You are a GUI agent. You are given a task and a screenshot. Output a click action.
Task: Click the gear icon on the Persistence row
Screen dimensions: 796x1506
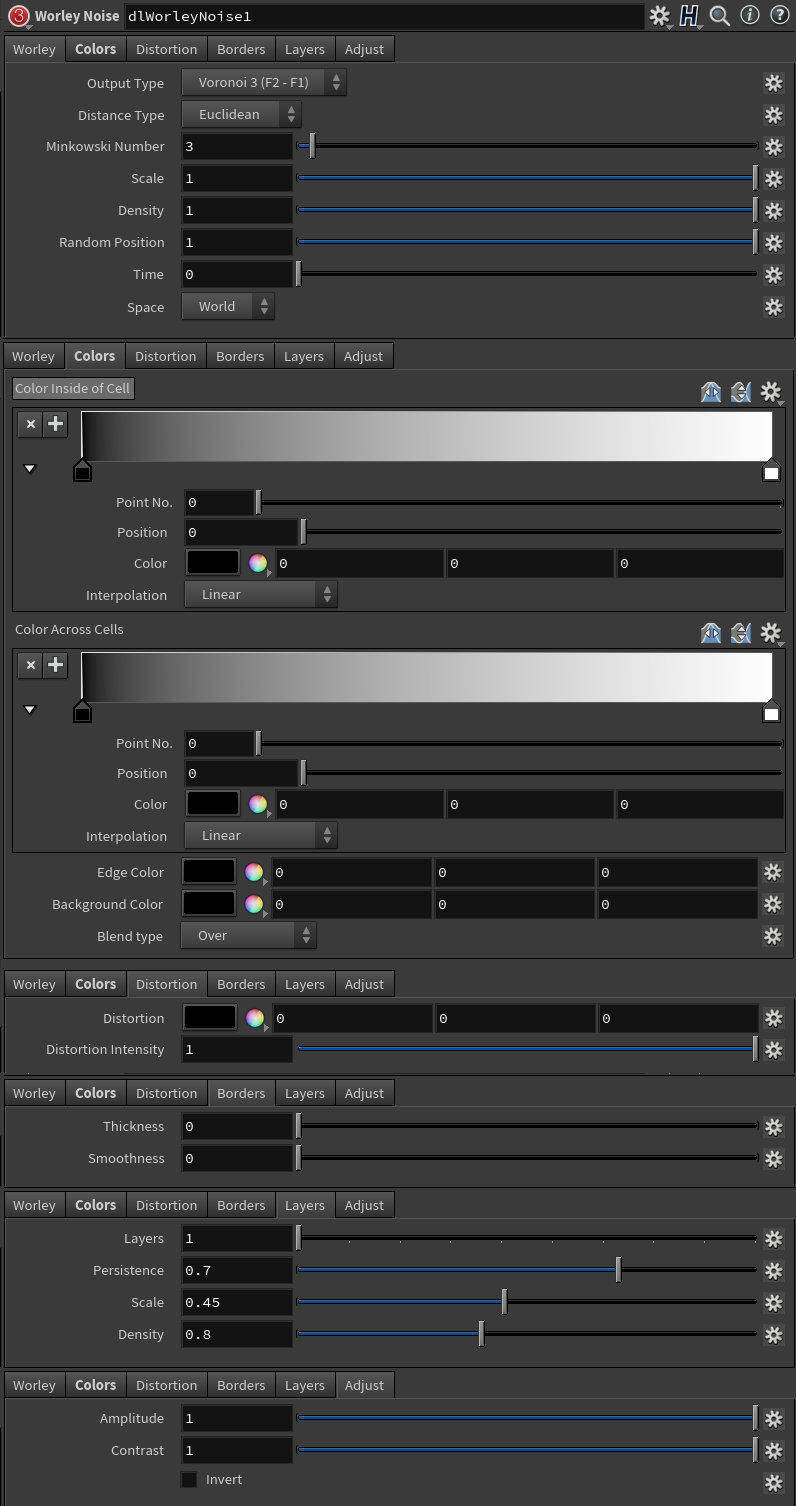pyautogui.click(x=773, y=1271)
